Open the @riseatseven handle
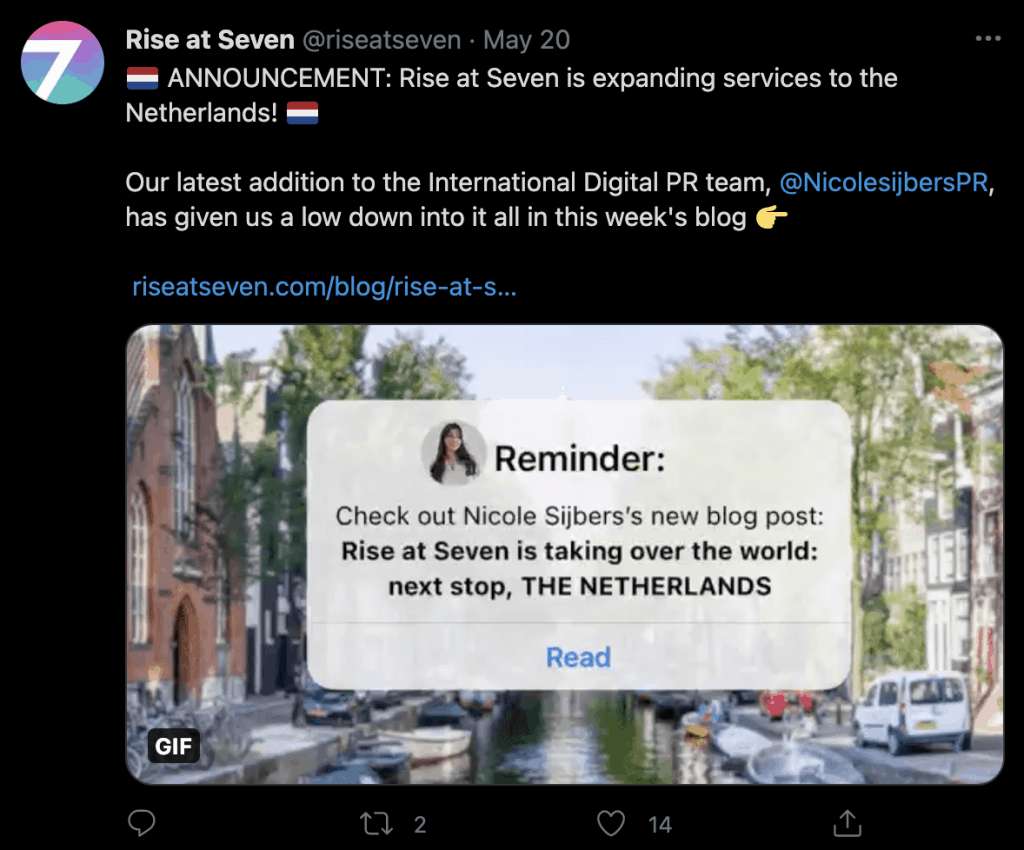This screenshot has width=1024, height=850. 381,40
